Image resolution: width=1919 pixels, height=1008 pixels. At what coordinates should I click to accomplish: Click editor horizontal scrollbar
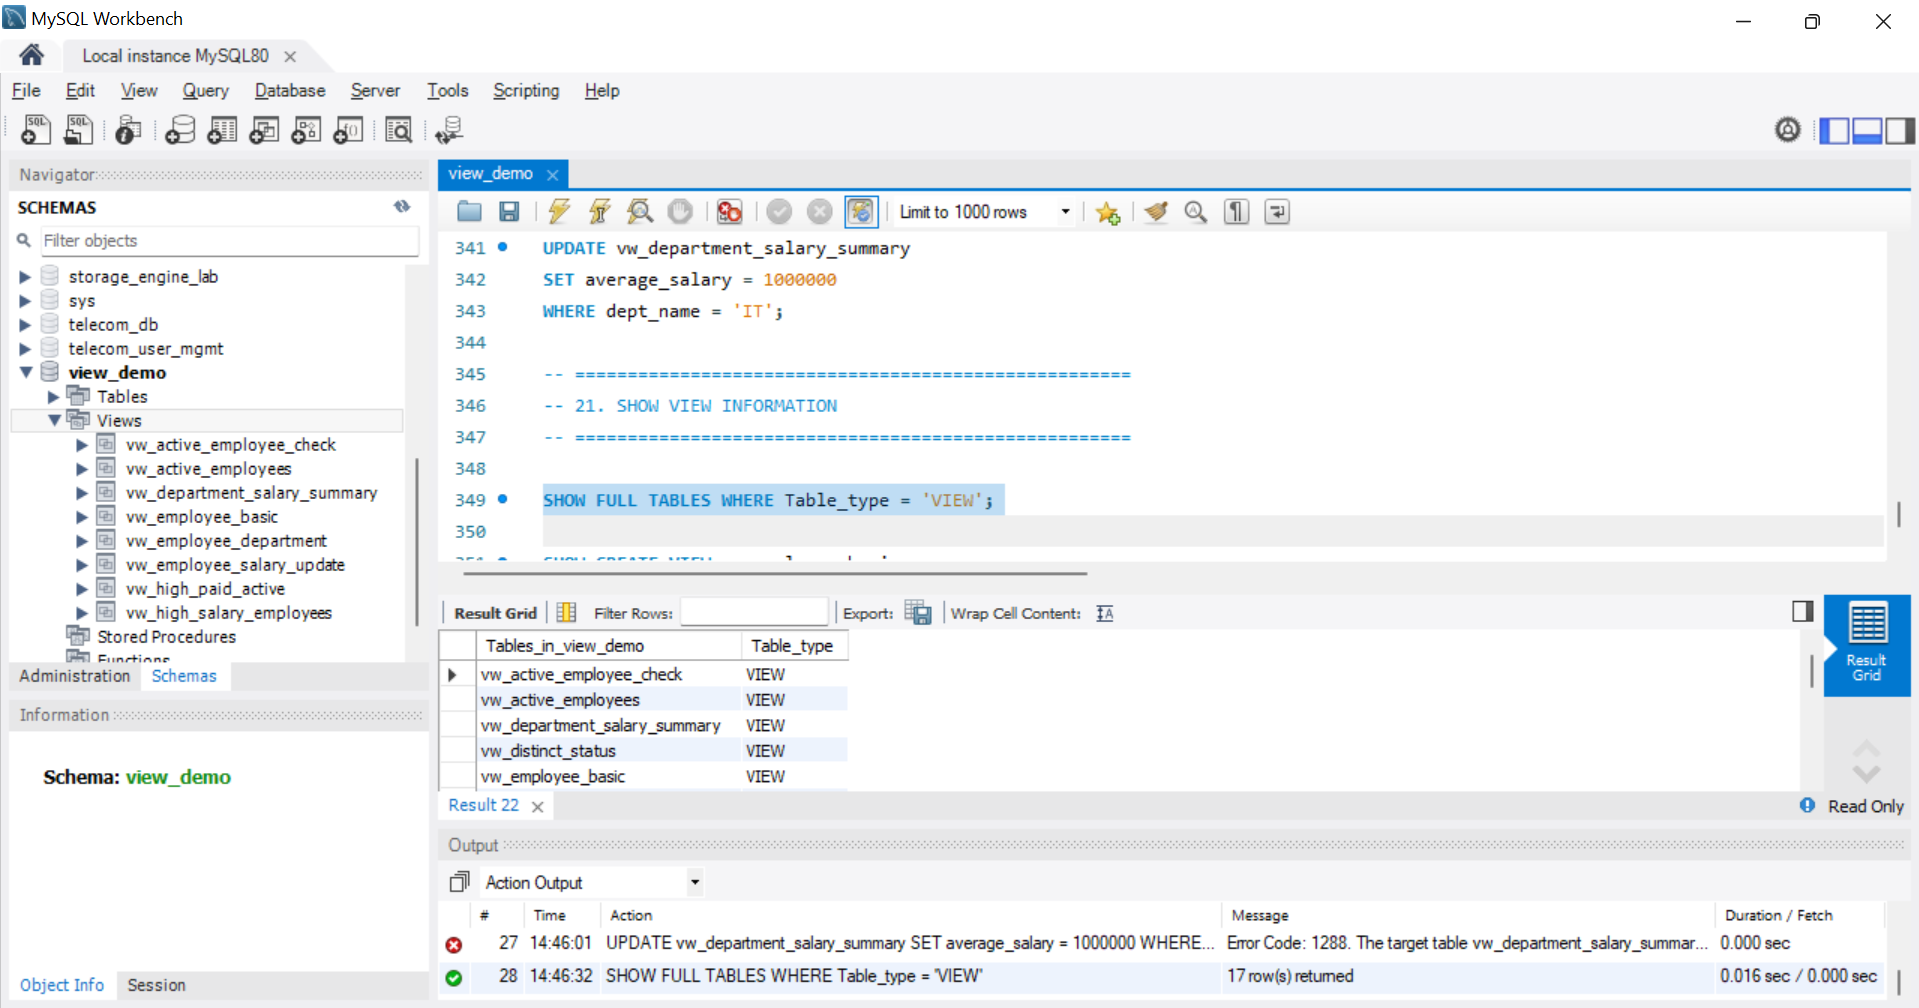(775, 574)
